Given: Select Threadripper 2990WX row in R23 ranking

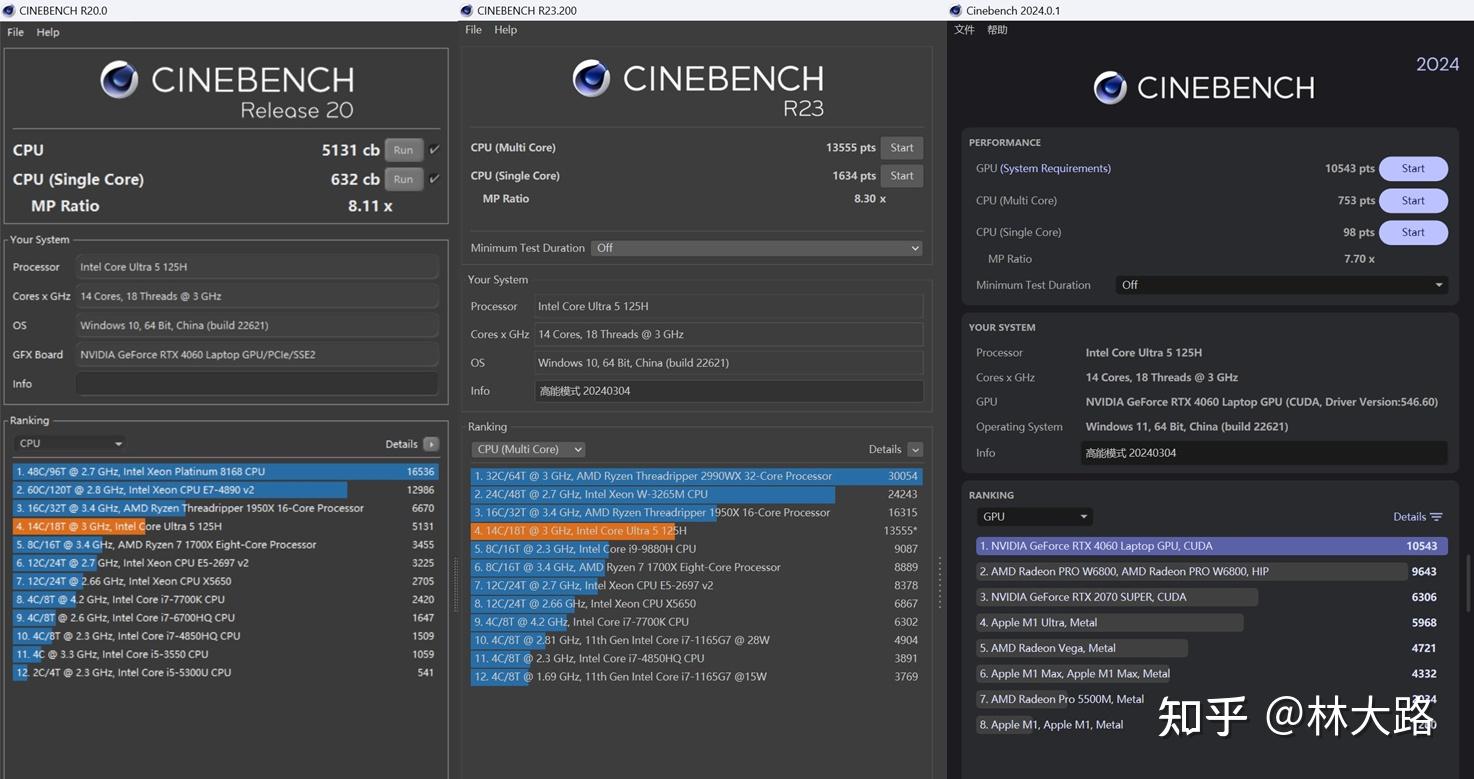Looking at the screenshot, I should (x=696, y=477).
